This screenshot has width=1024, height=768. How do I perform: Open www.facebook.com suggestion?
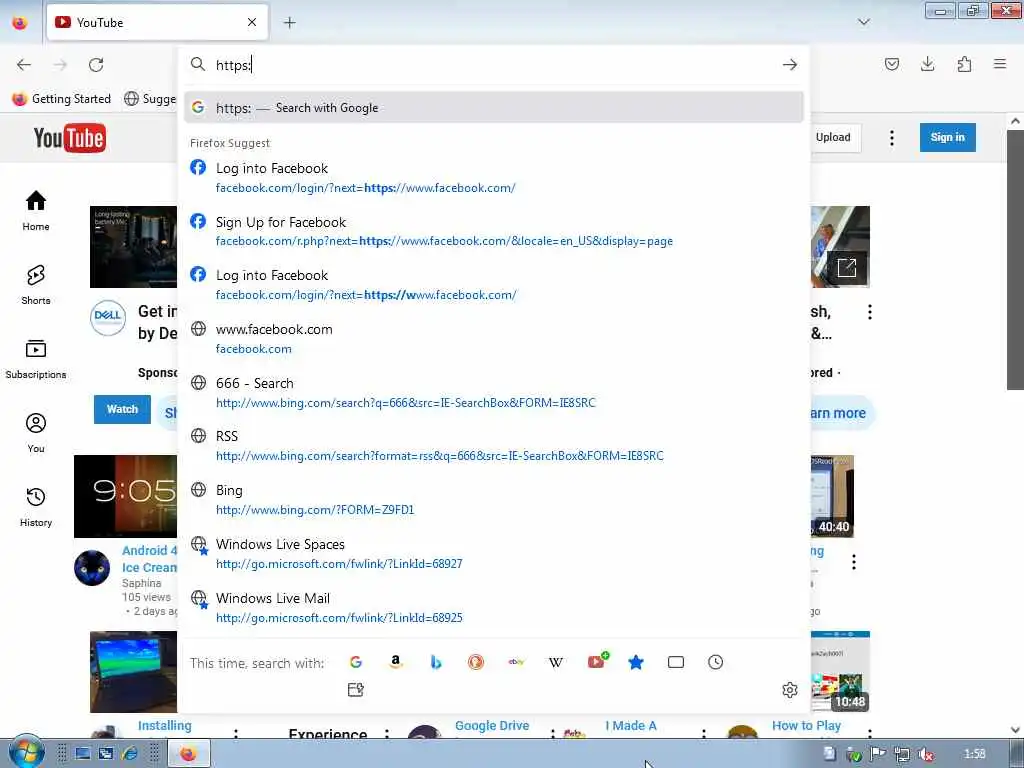pos(494,338)
